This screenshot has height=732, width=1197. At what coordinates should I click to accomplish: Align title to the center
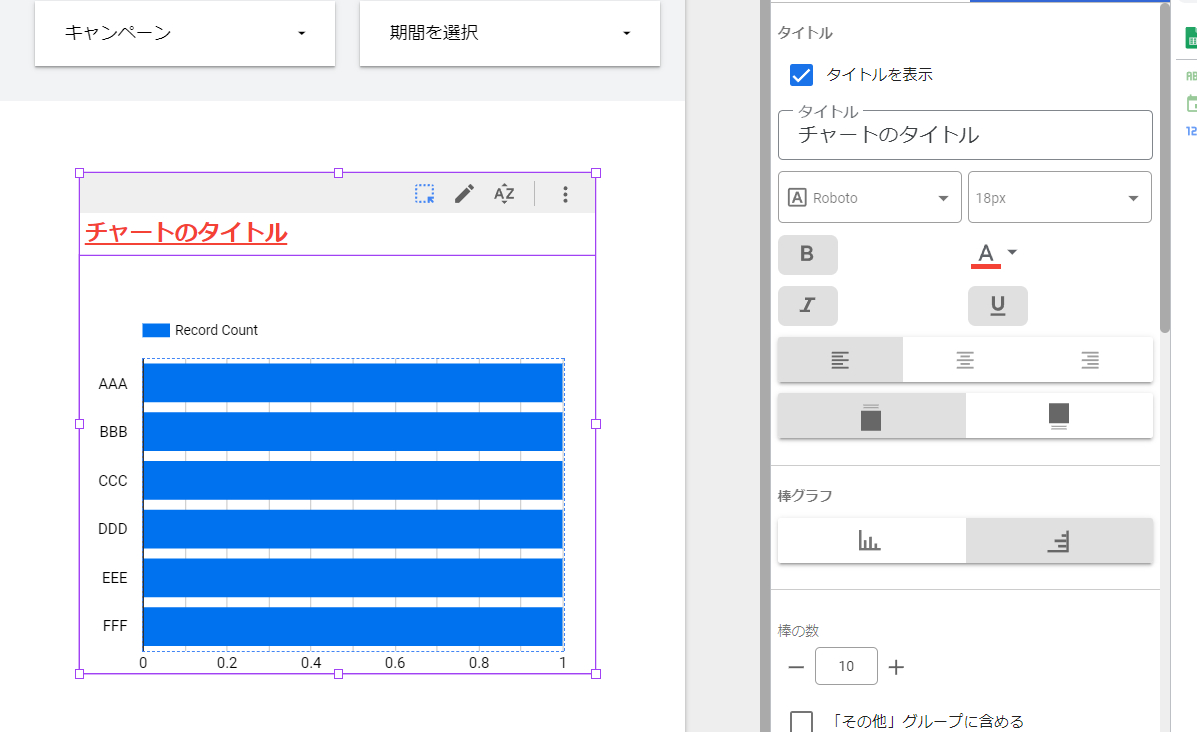[x=965, y=360]
